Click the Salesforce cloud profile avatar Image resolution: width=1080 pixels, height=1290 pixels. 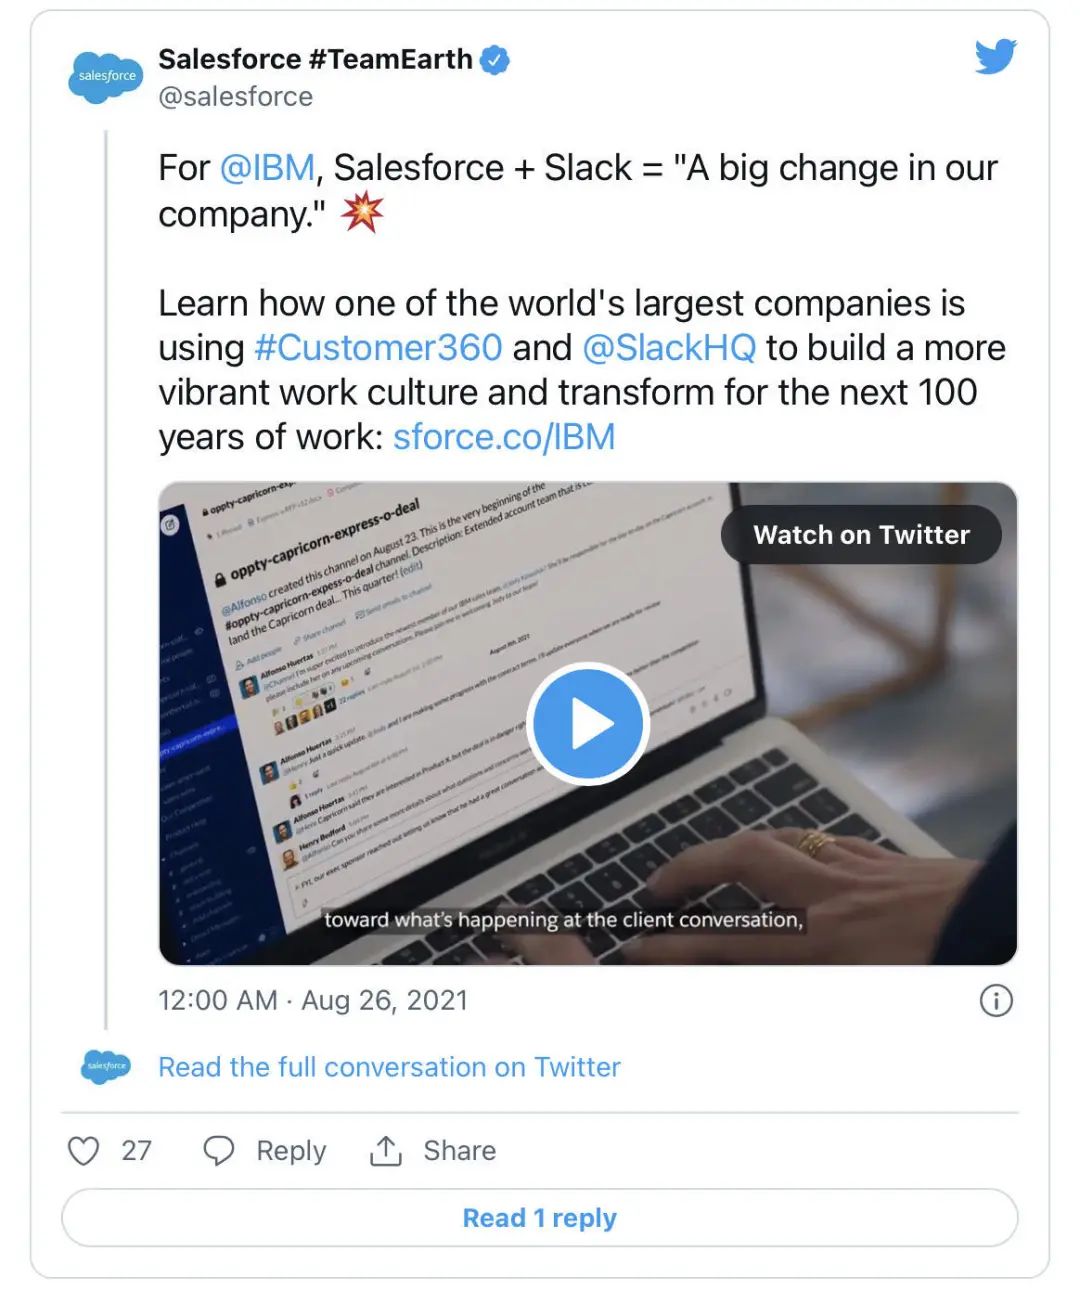[106, 77]
